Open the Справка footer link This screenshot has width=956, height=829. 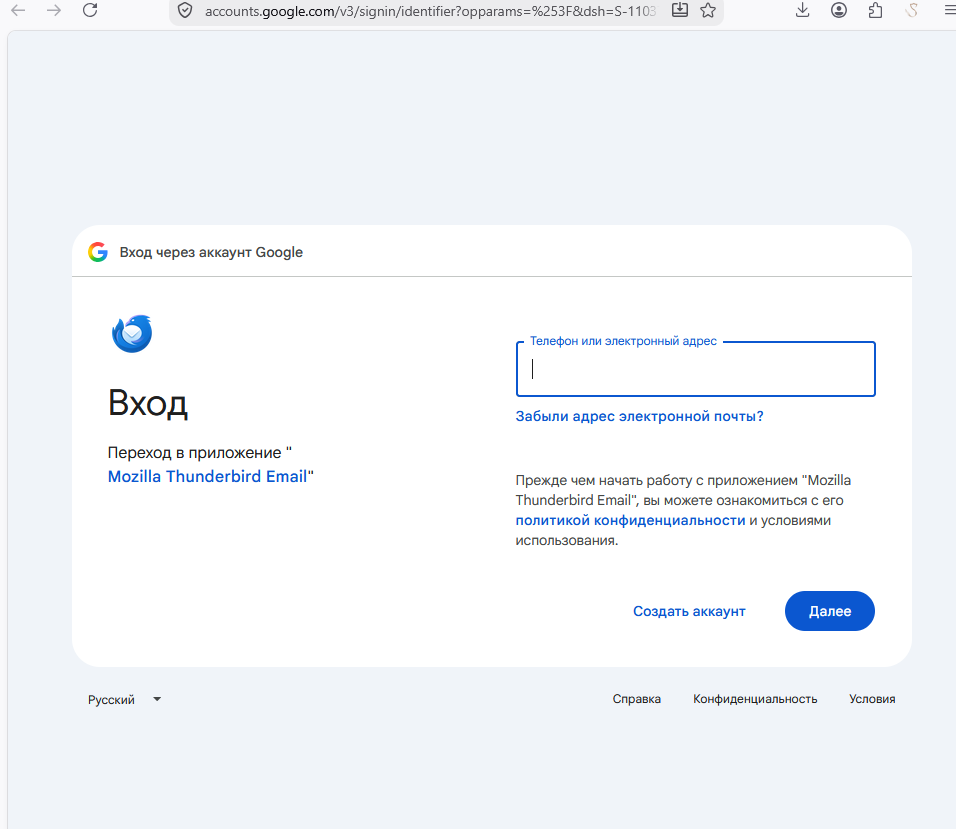tap(637, 699)
